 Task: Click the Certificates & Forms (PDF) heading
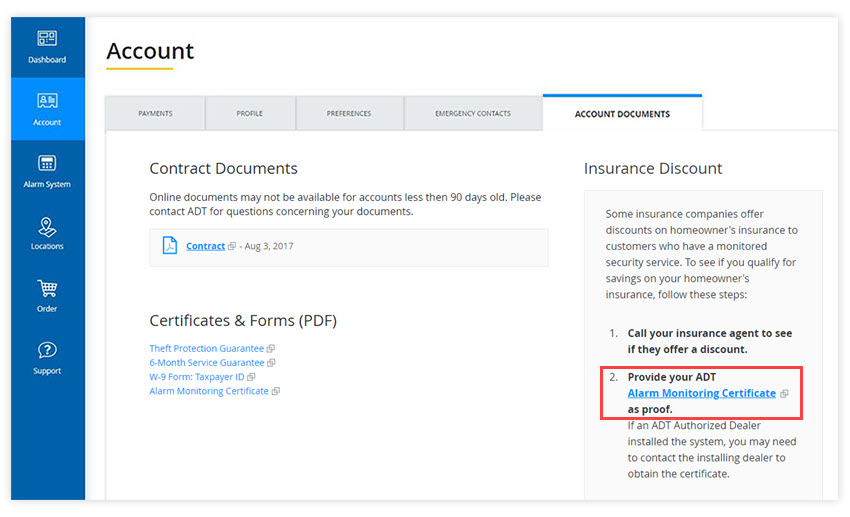click(x=243, y=321)
